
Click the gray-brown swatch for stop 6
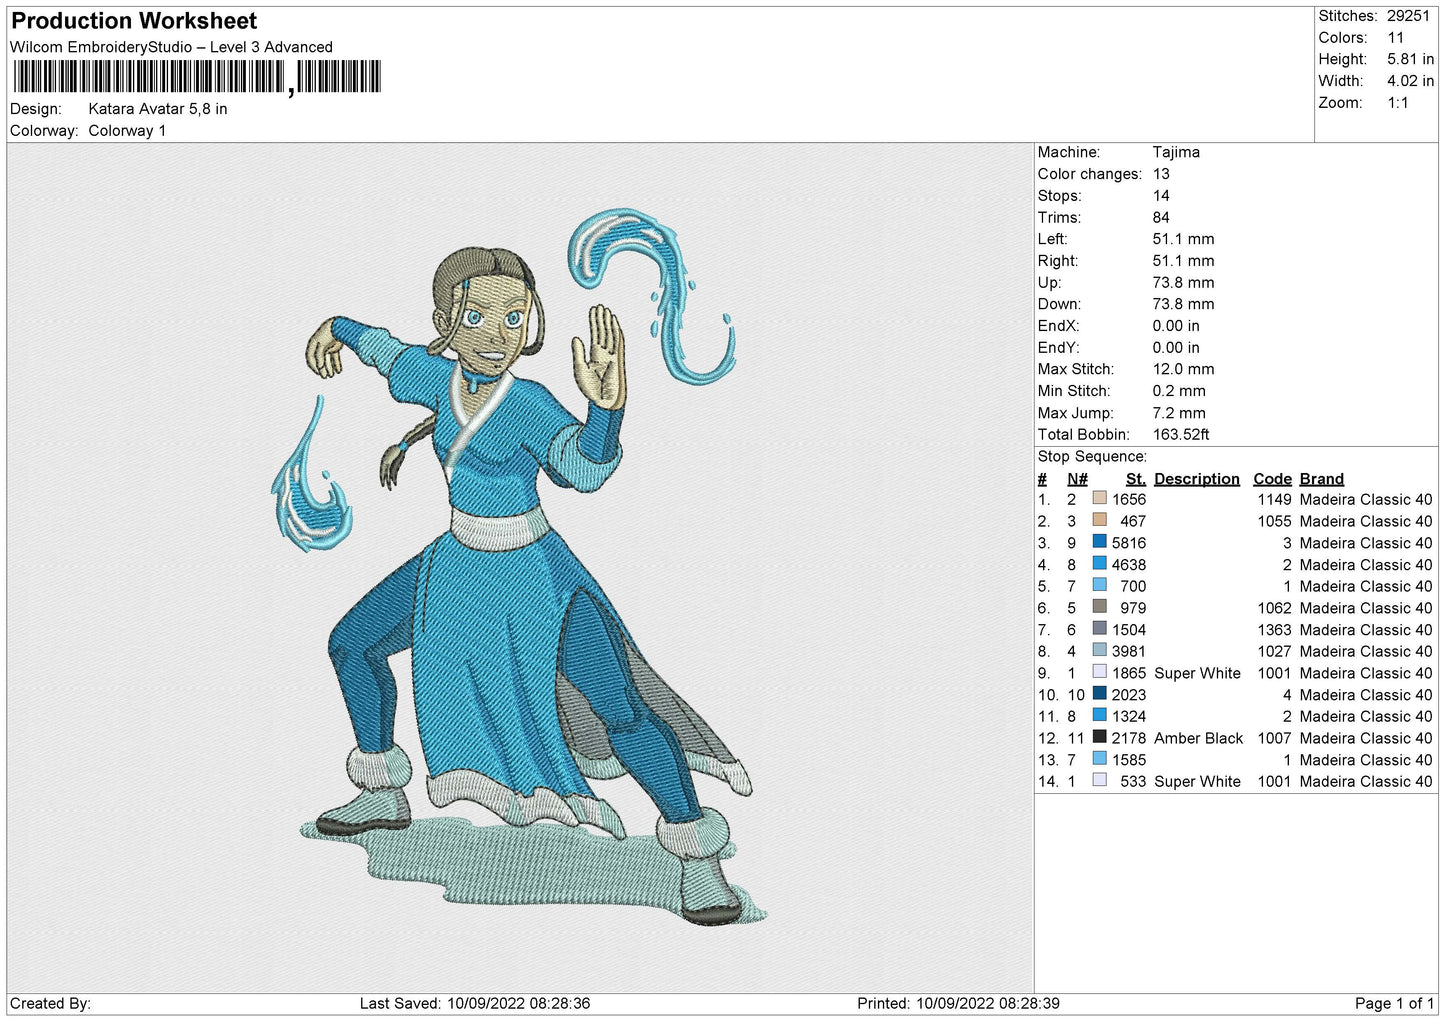1100,607
